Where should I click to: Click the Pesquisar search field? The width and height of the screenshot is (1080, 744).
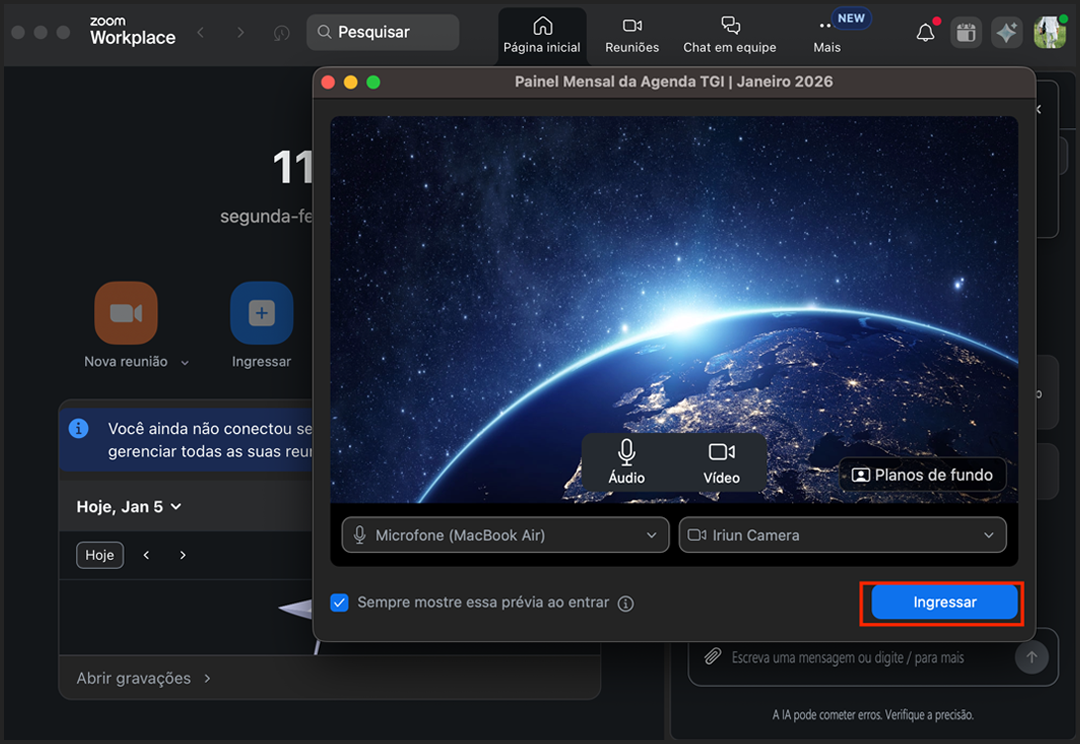click(x=383, y=32)
